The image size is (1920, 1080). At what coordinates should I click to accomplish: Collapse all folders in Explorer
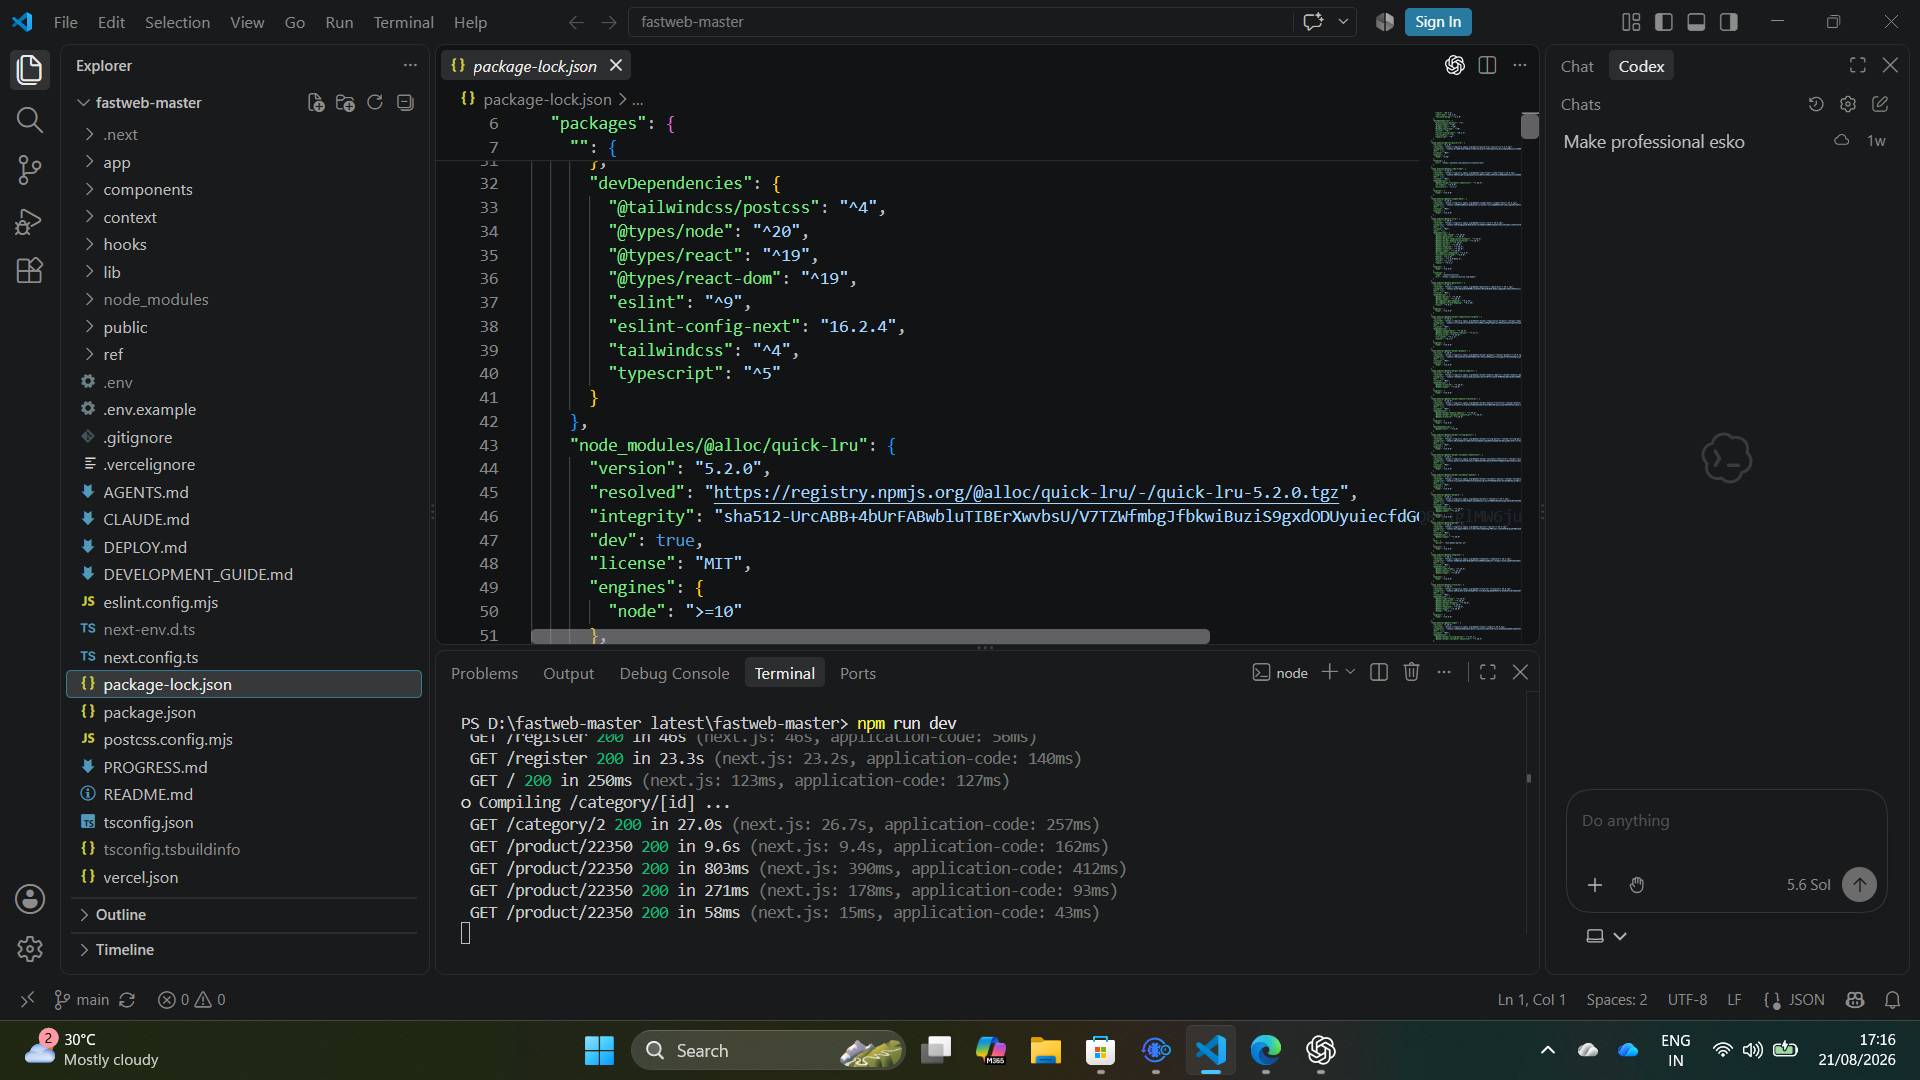[x=405, y=102]
